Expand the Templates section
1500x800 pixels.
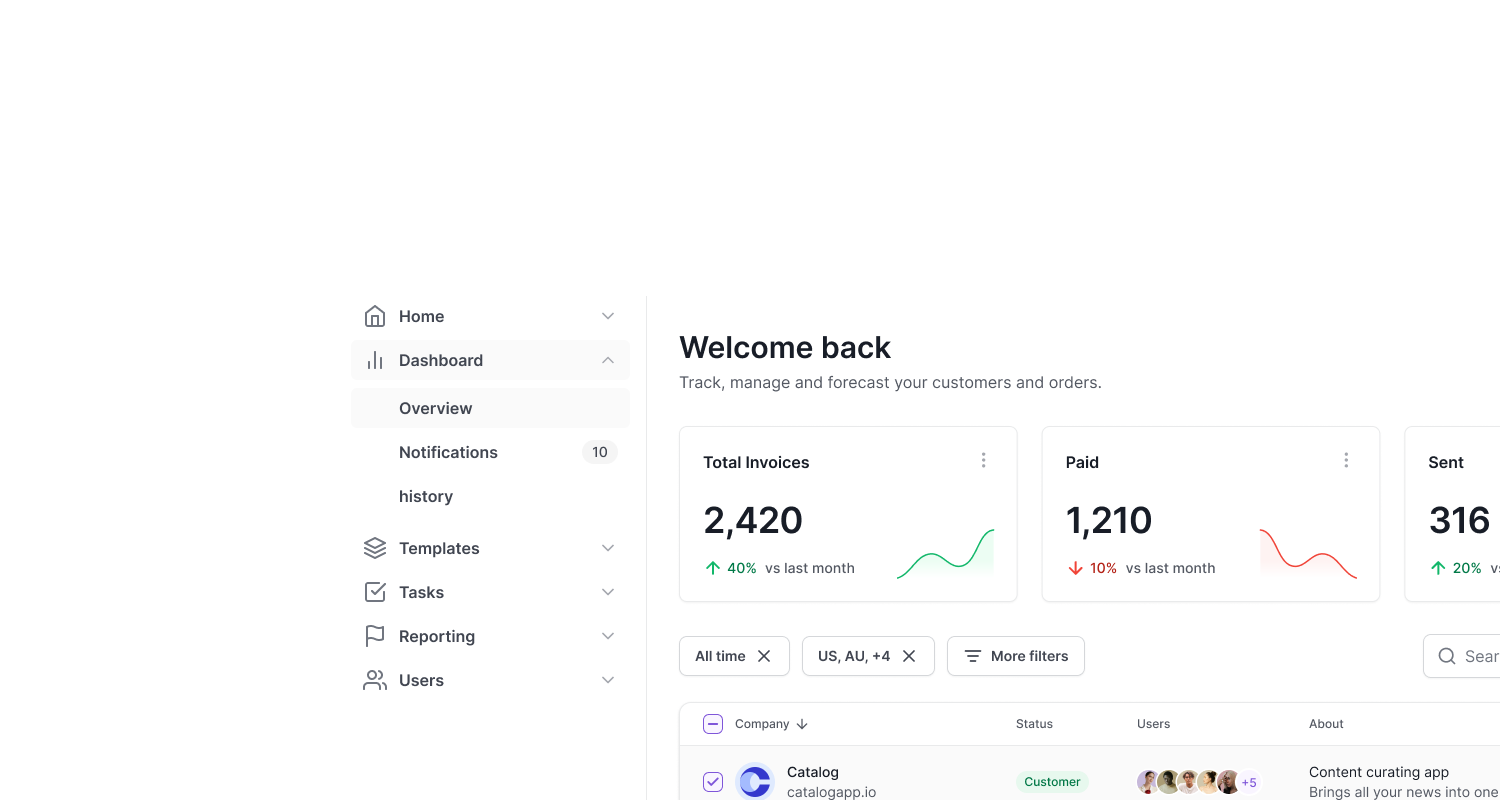click(x=607, y=547)
